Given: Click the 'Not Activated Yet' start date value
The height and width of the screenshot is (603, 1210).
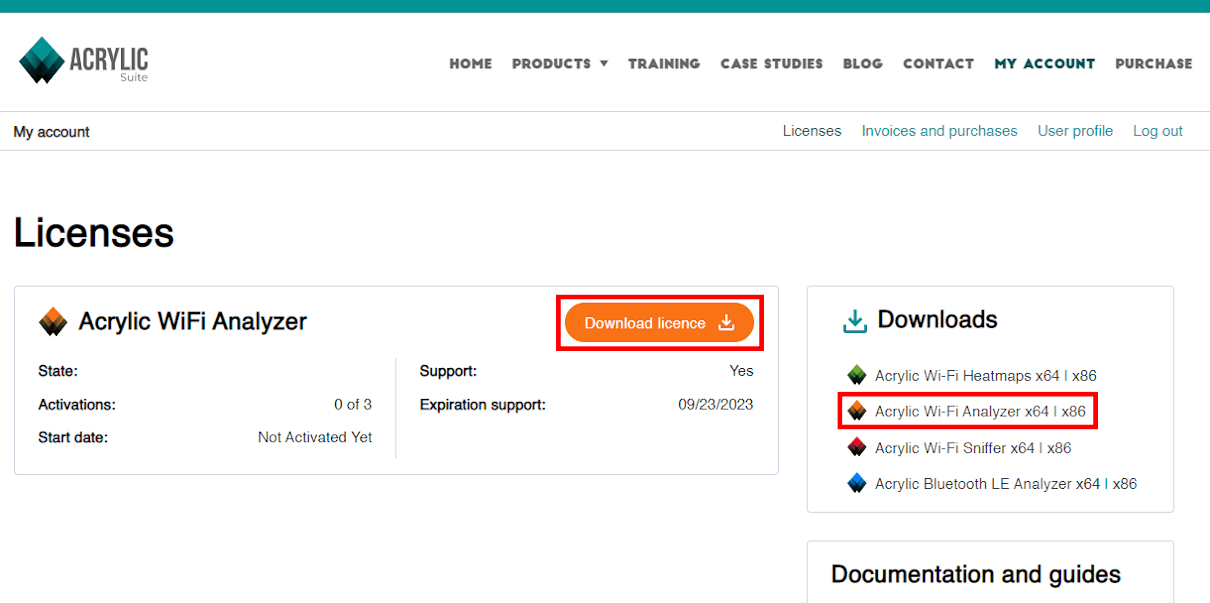Looking at the screenshot, I should pyautogui.click(x=315, y=437).
